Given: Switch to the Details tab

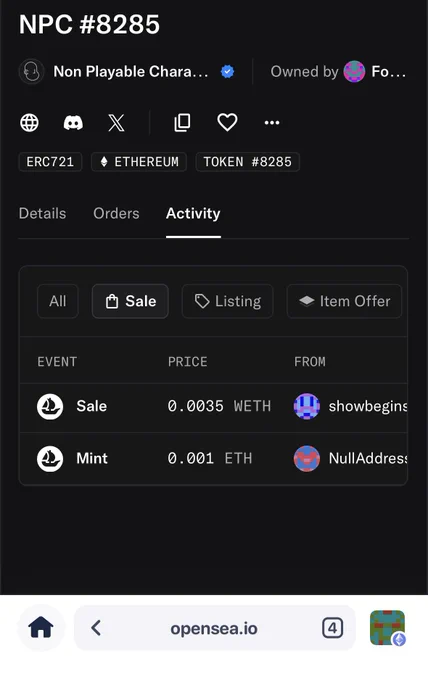Looking at the screenshot, I should 42,213.
